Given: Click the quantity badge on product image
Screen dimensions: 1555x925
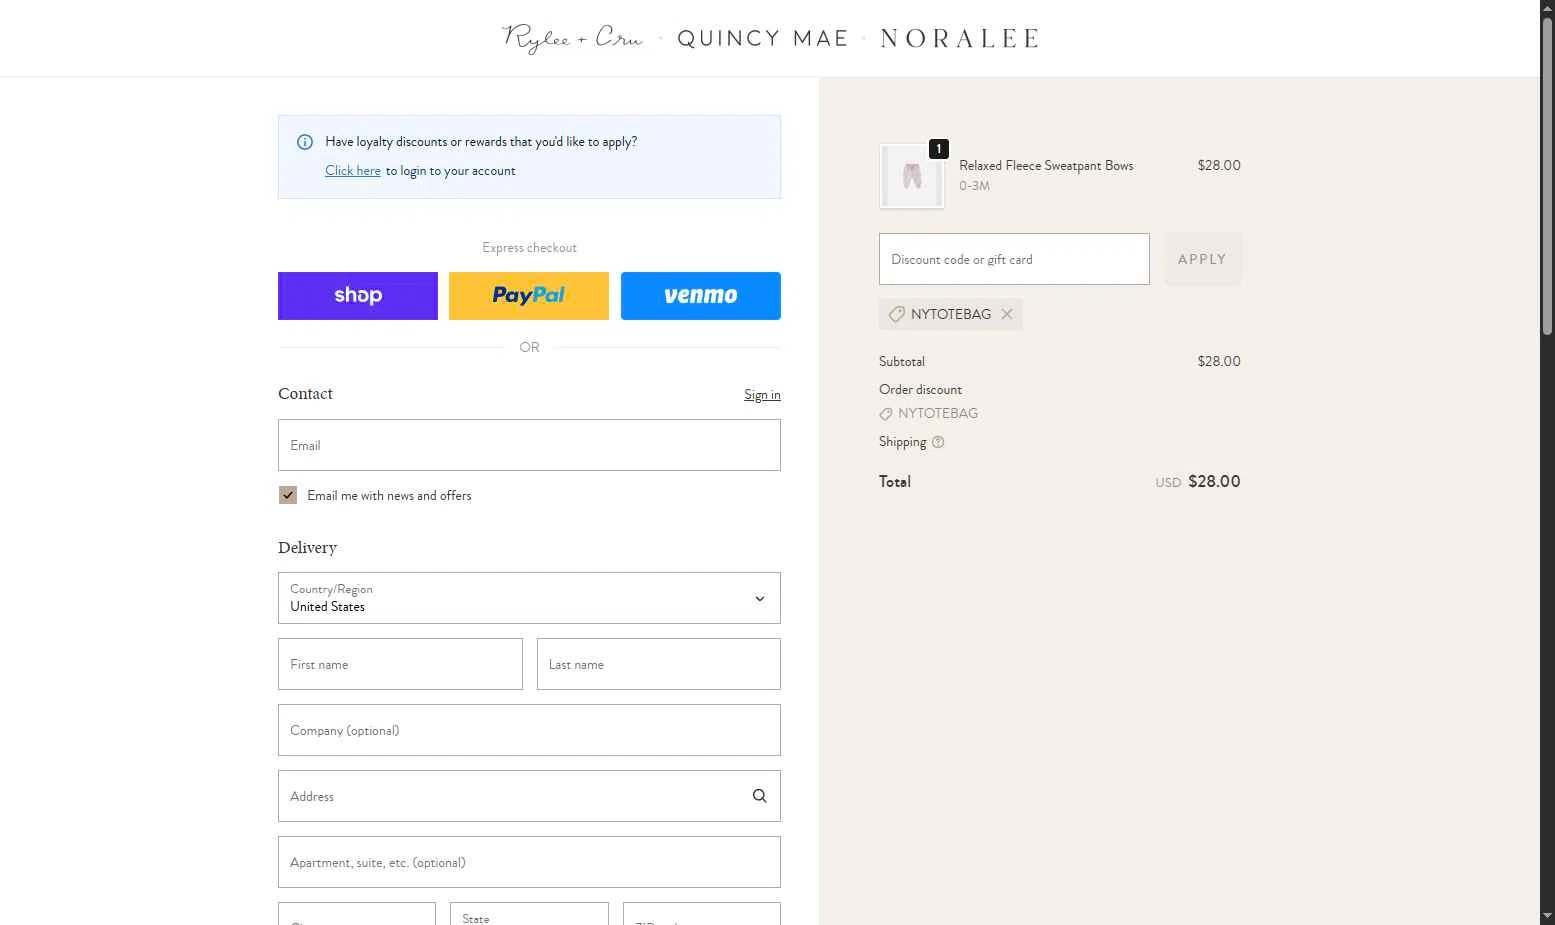Looking at the screenshot, I should [x=939, y=149].
